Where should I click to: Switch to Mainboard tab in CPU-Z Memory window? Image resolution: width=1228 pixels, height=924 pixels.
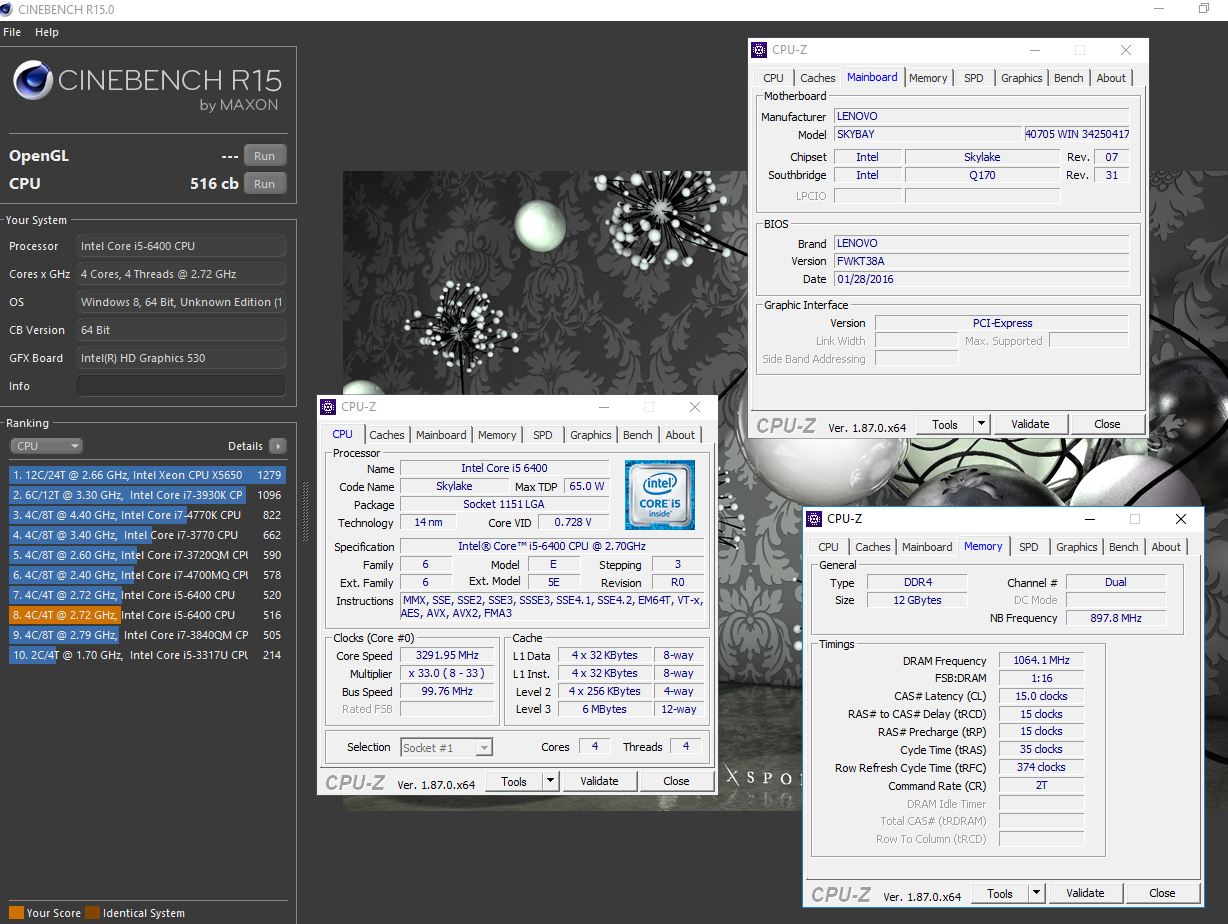pyautogui.click(x=927, y=547)
